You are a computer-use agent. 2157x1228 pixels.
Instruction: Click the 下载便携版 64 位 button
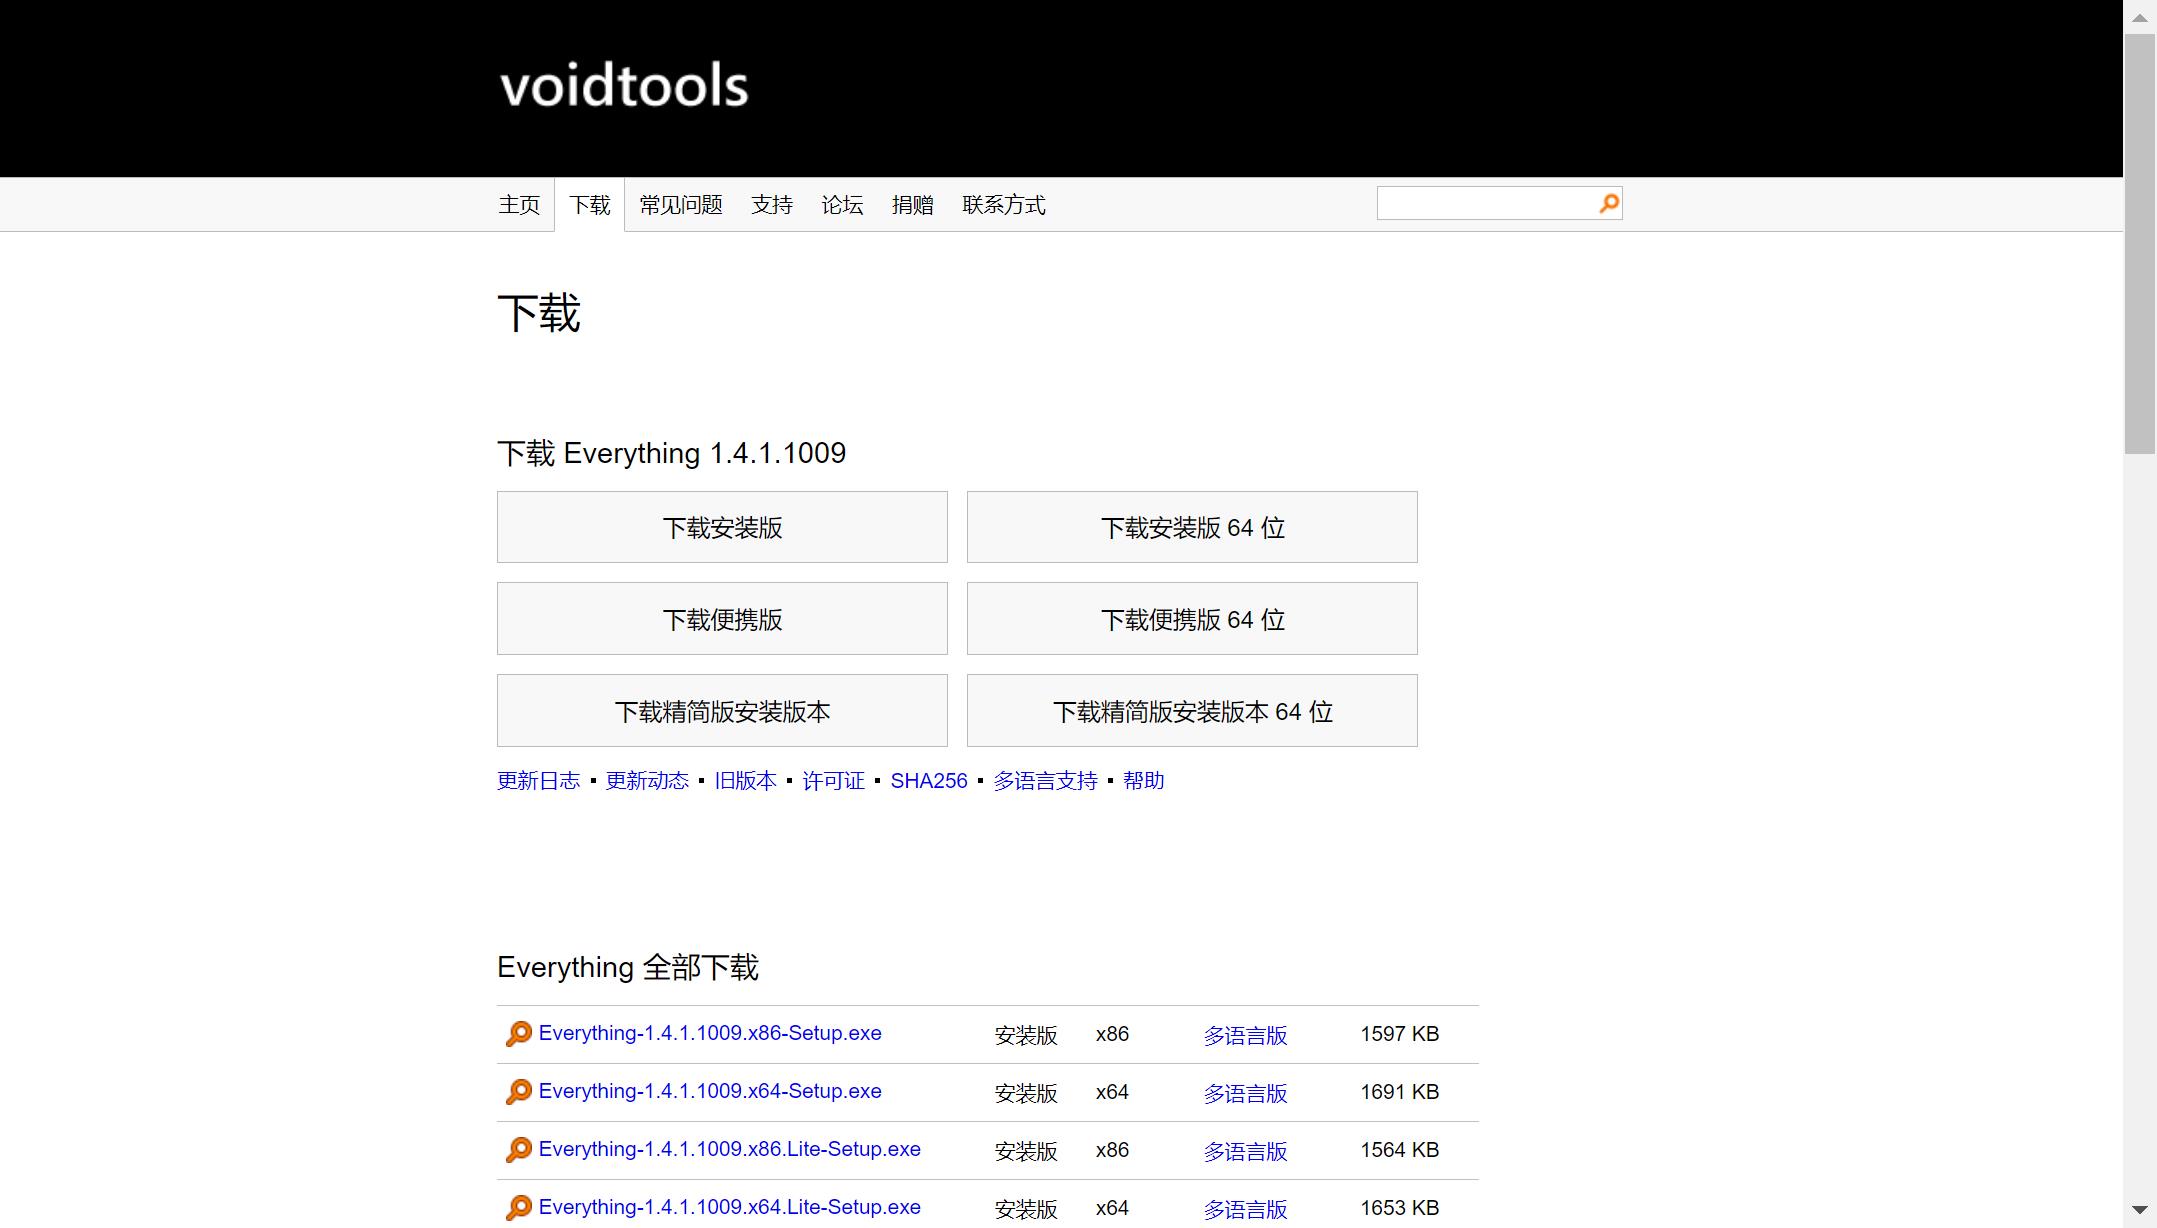[1192, 619]
